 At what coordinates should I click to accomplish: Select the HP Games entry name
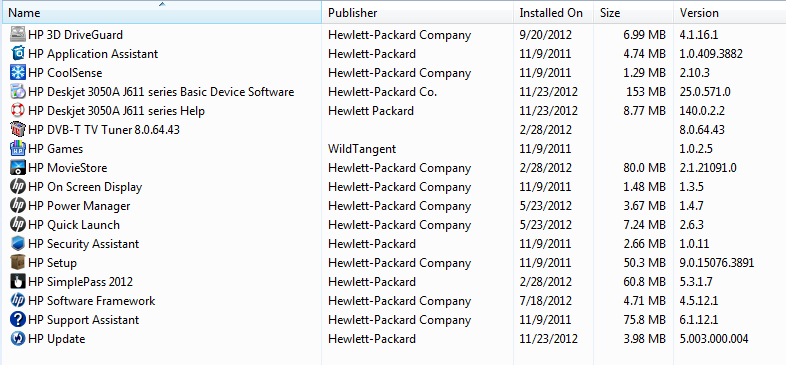[55, 149]
